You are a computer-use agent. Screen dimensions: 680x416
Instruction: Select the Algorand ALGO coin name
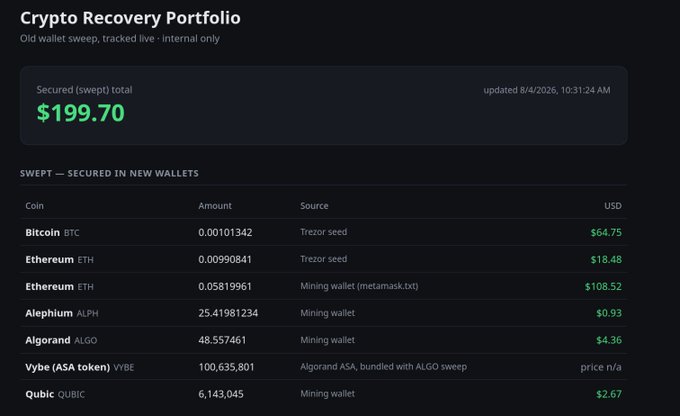click(61, 340)
